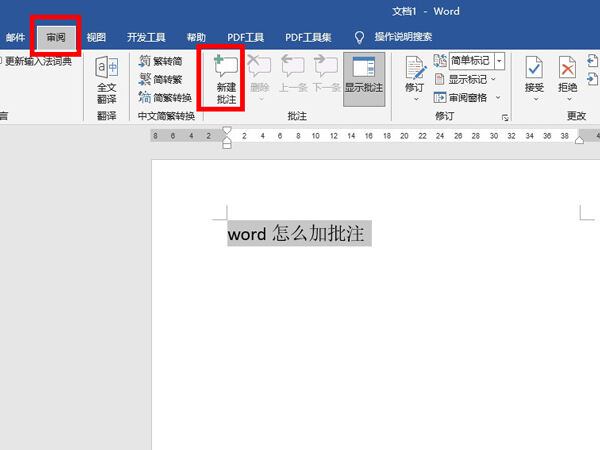Select the 开发工具 tab
Screen dimensions: 600x450
pos(146,37)
